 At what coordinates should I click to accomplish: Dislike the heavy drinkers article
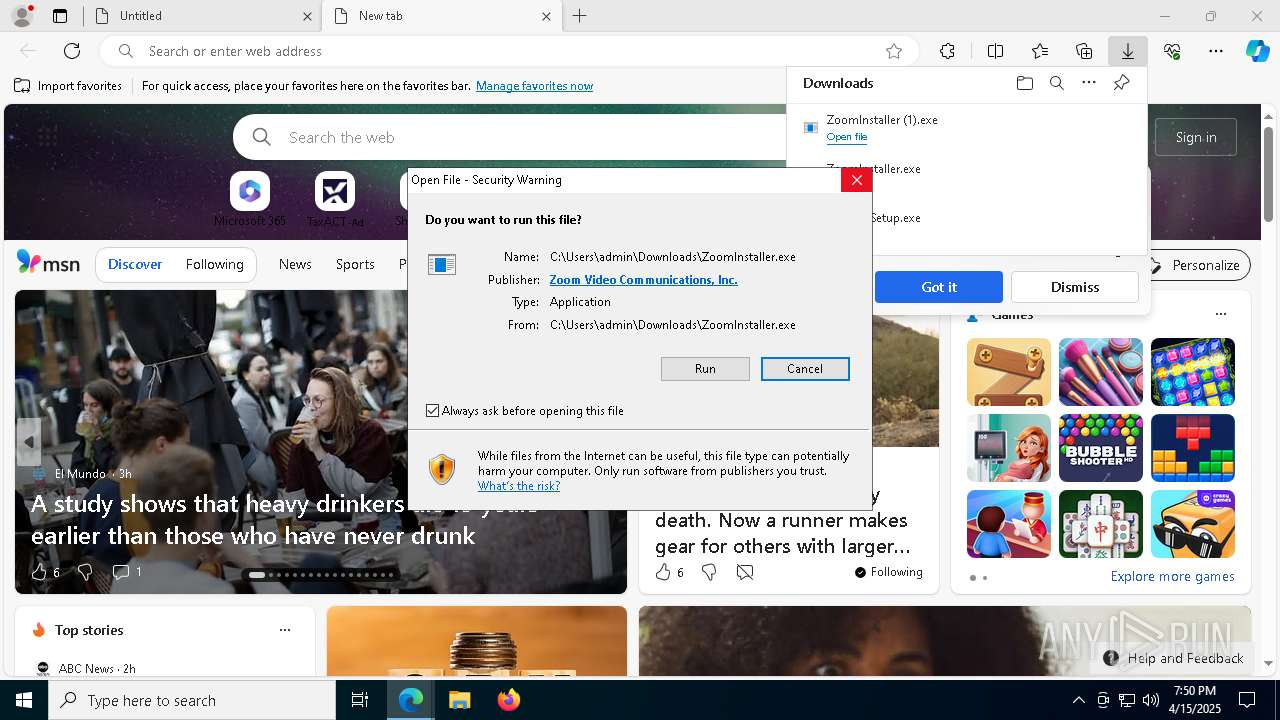pos(85,572)
